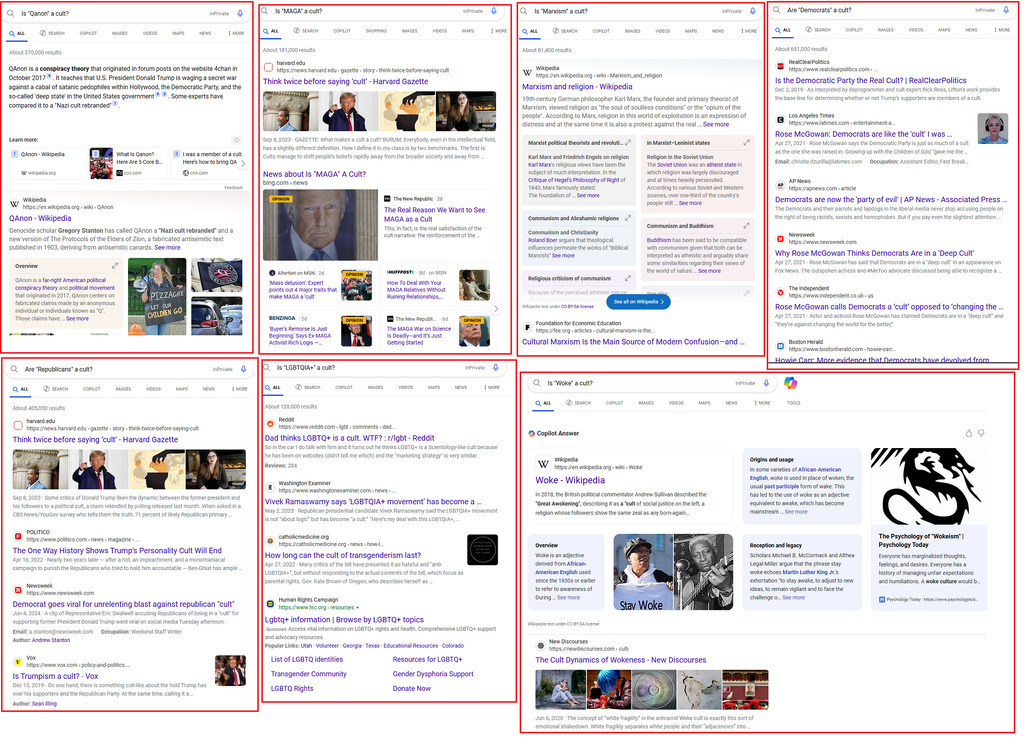Image resolution: width=1024 pixels, height=740 pixels.
Task: Click thumbs-down icon on Copilot Answer
Action: 981,433
